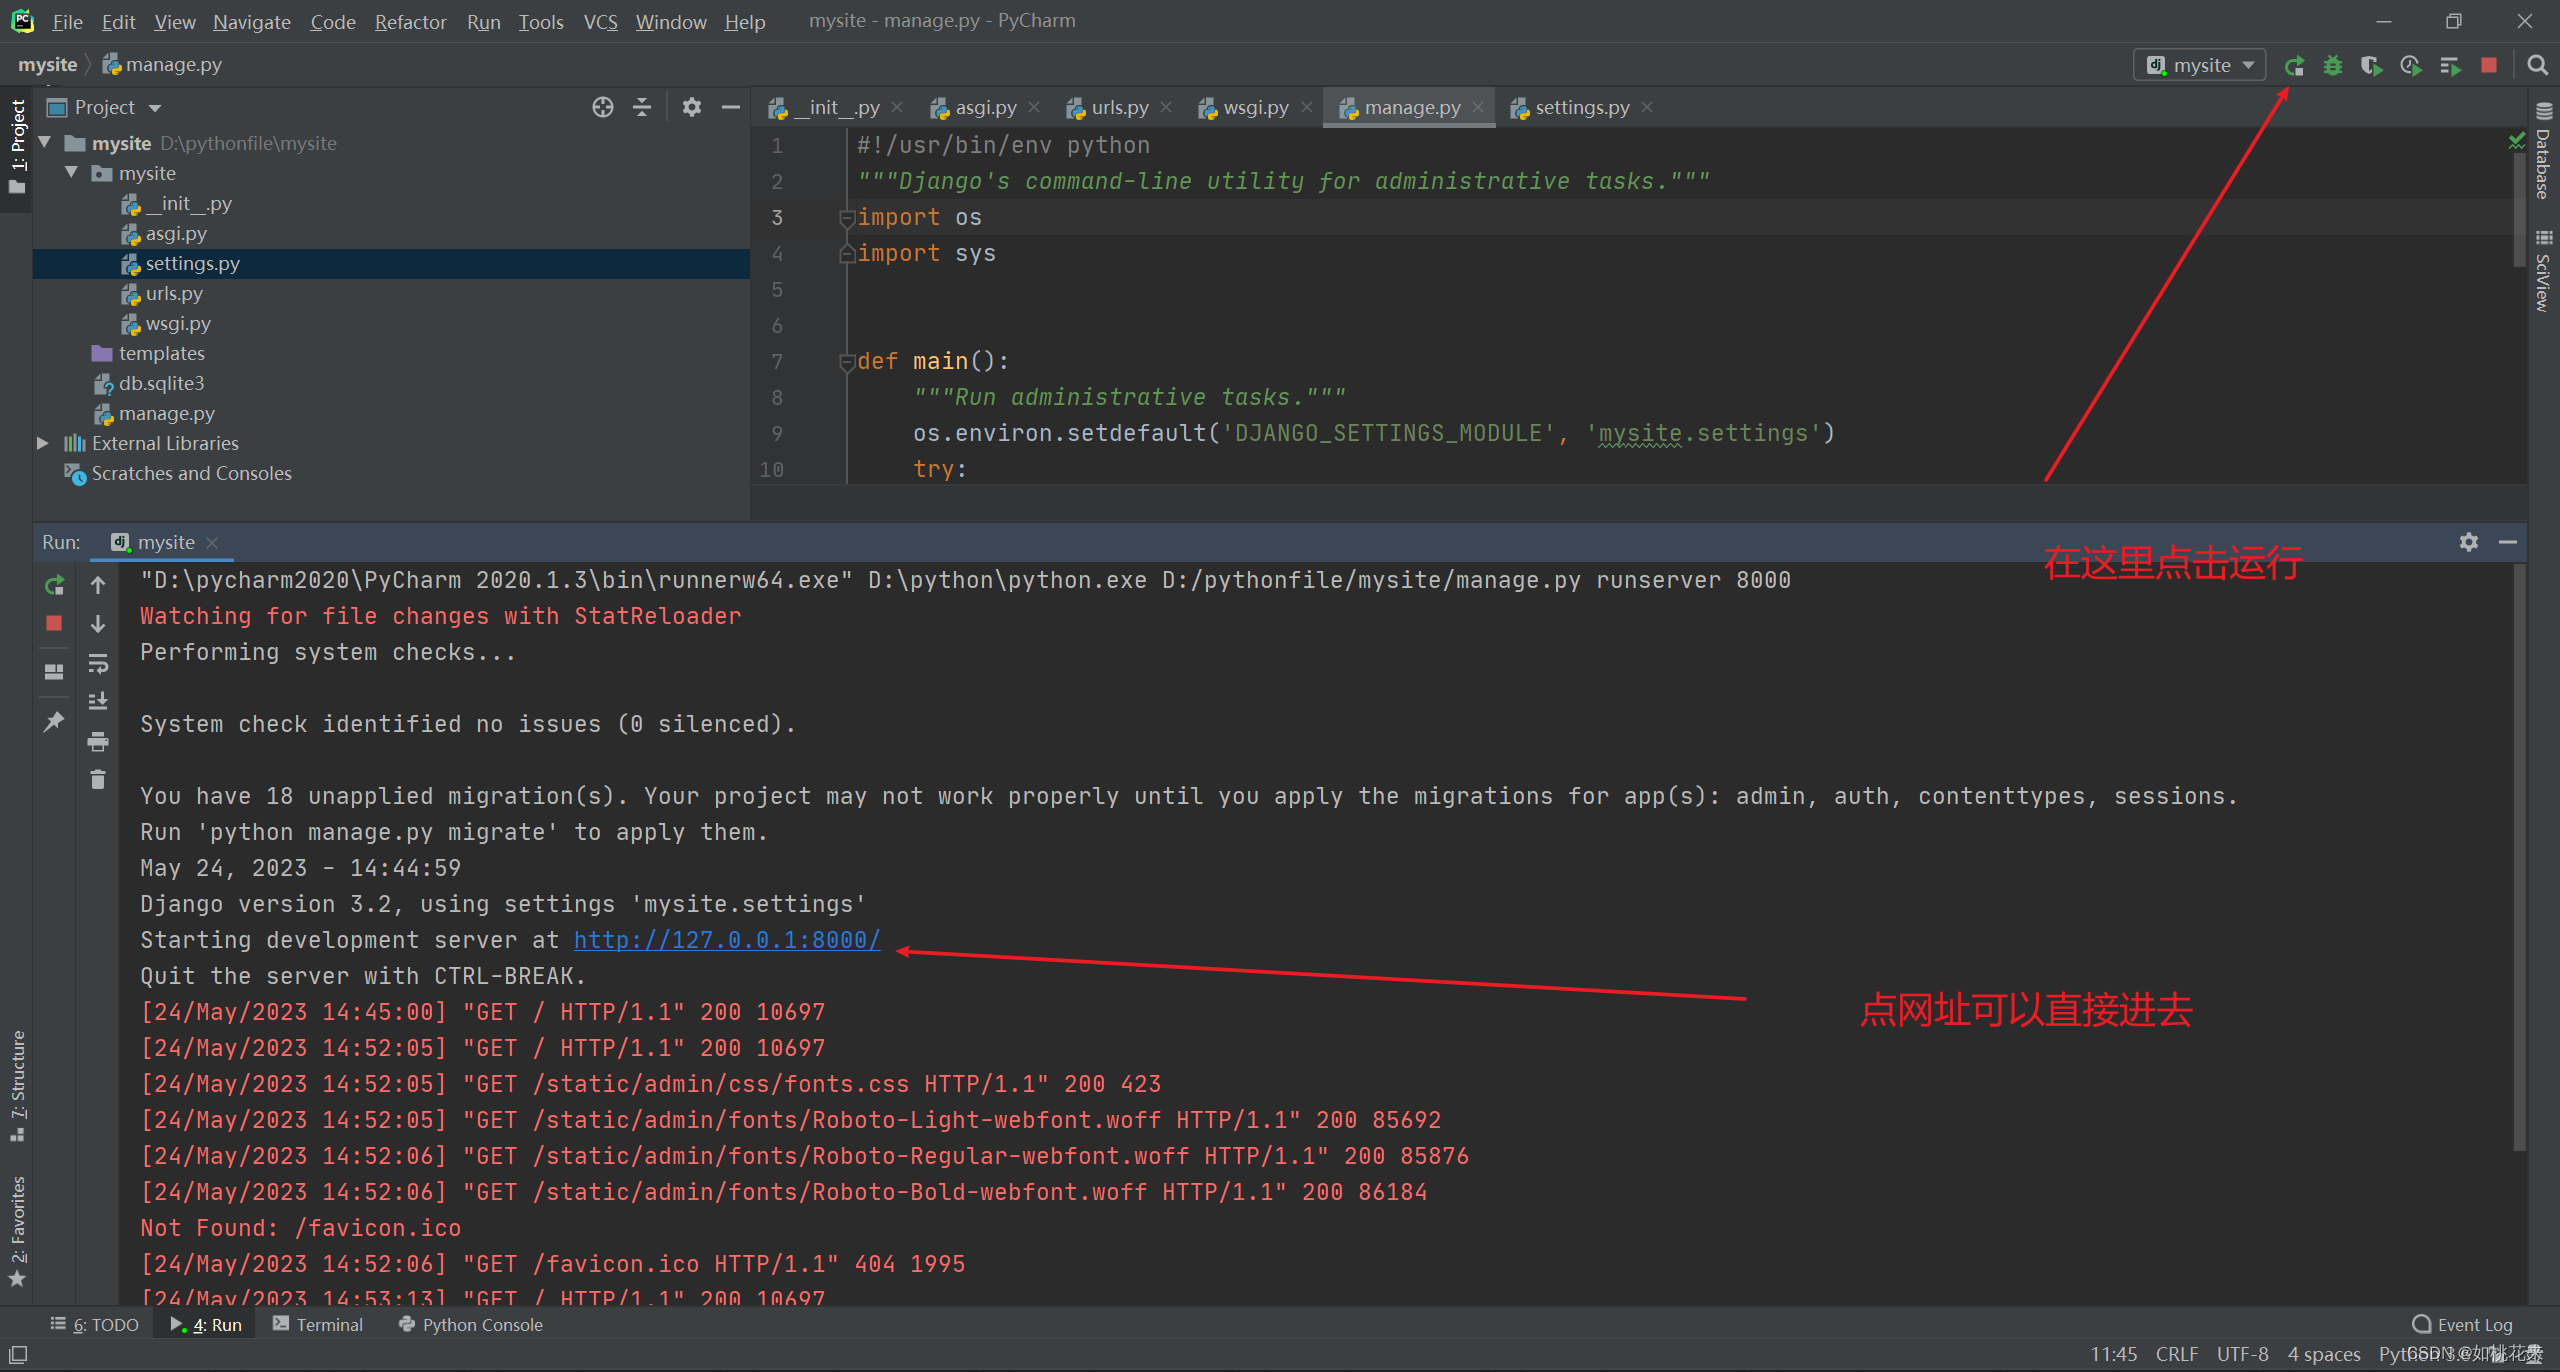This screenshot has height=1372, width=2560.
Task: Pin the mysite Run tab
Action: click(x=55, y=721)
